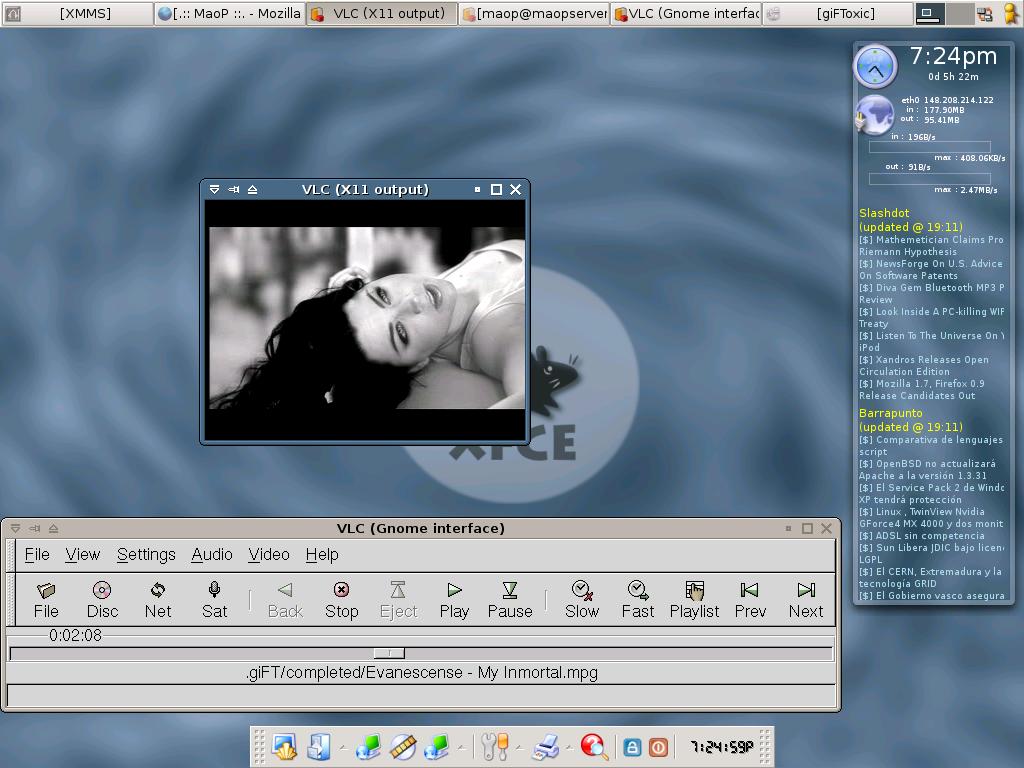
Task: Select VLC (X11 output) taskbar entry
Action: pos(381,13)
